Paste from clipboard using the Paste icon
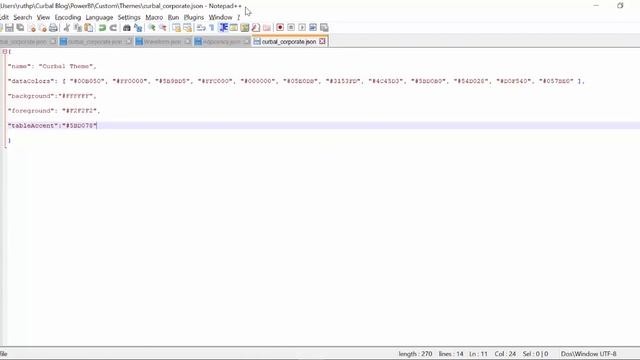Screen dimensions: 640x360 (x=89, y=28)
